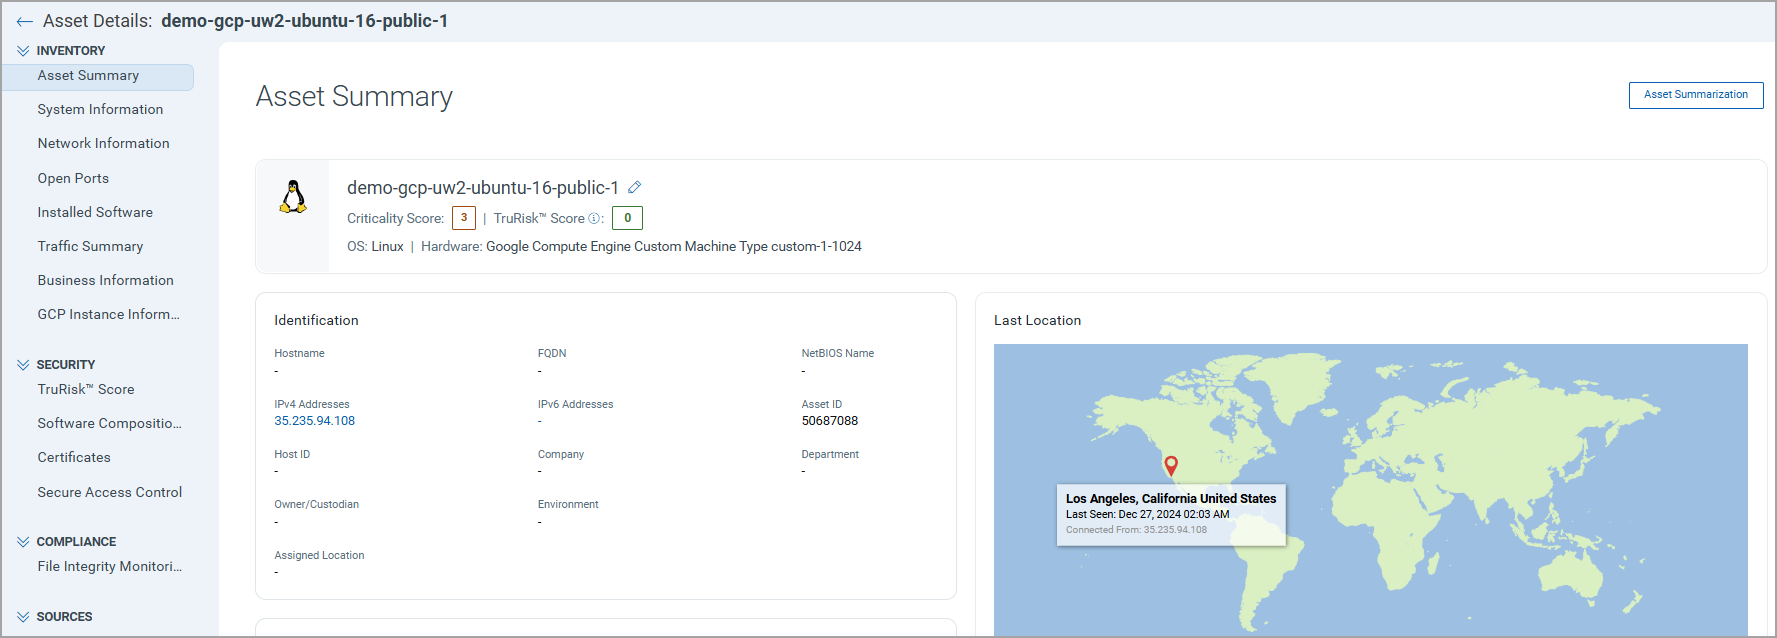
Task: Open Secure Access Control
Action: click(110, 493)
